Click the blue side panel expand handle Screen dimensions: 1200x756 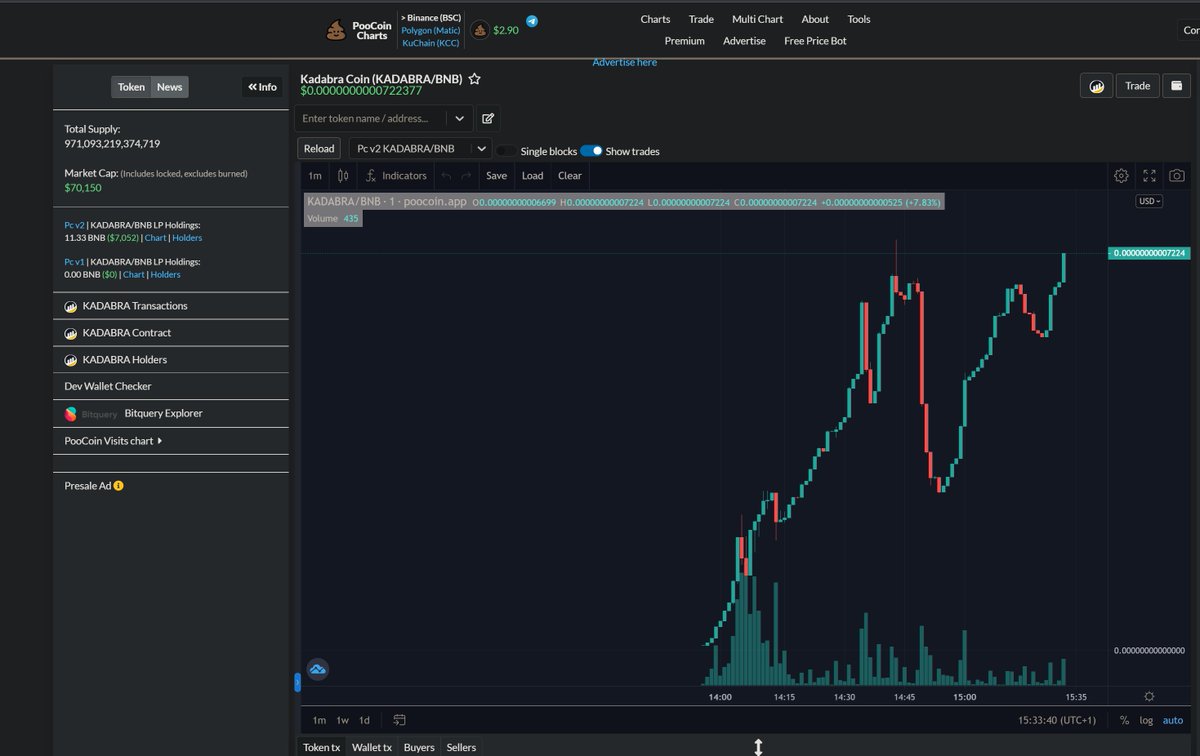click(297, 682)
